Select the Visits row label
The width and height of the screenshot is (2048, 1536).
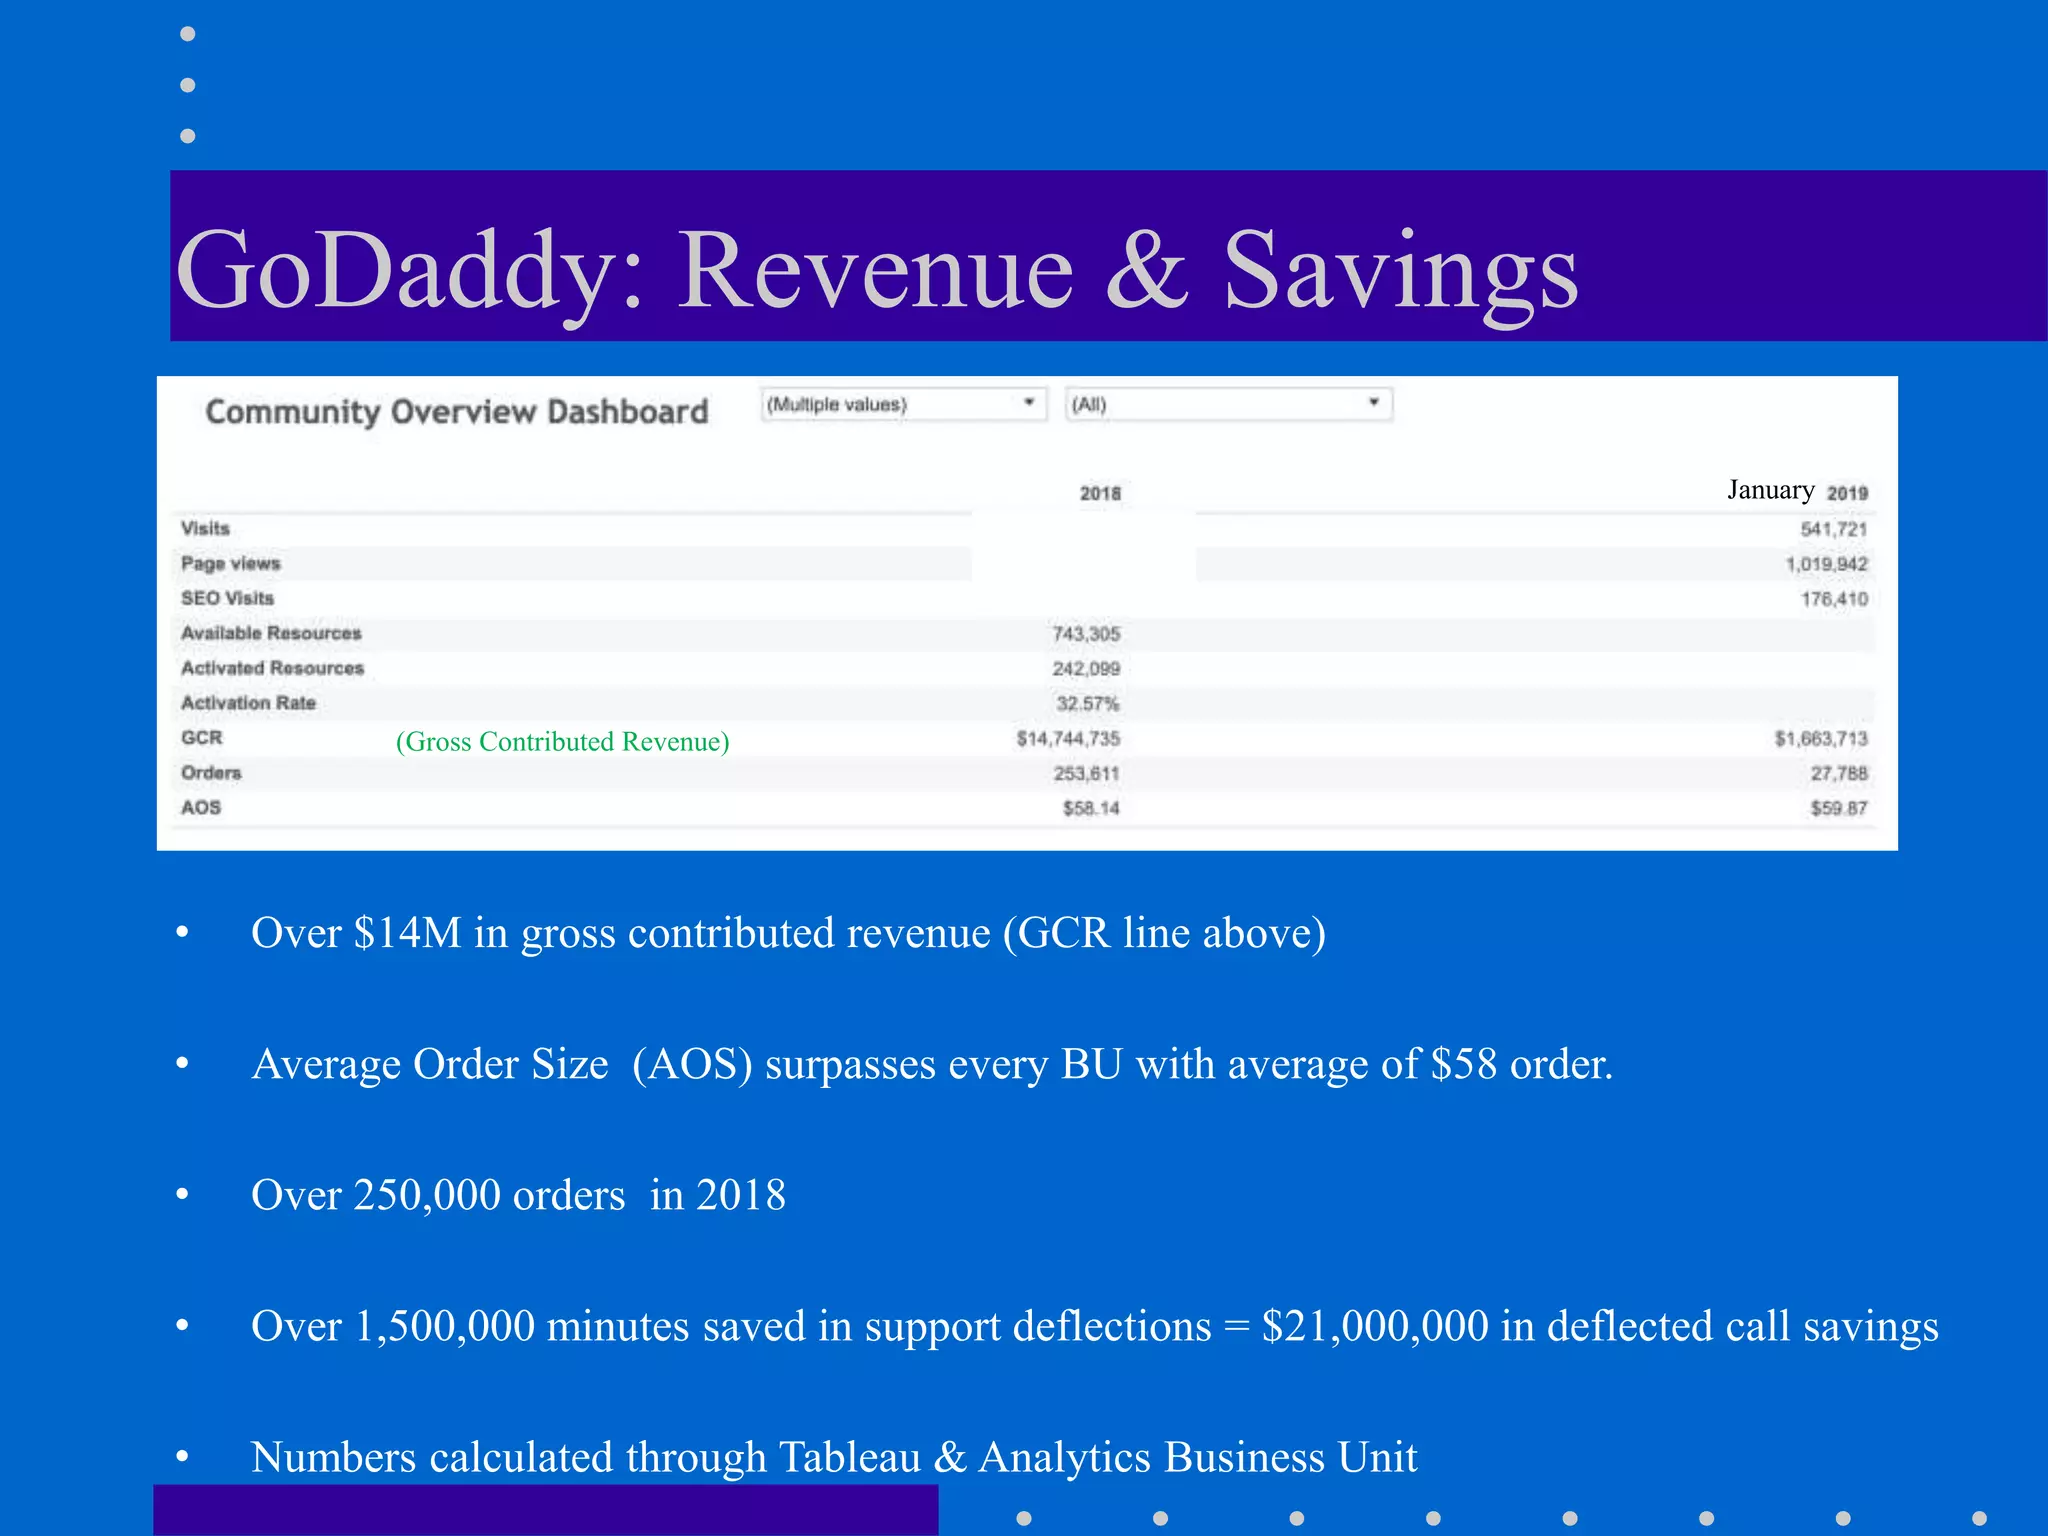tap(205, 528)
